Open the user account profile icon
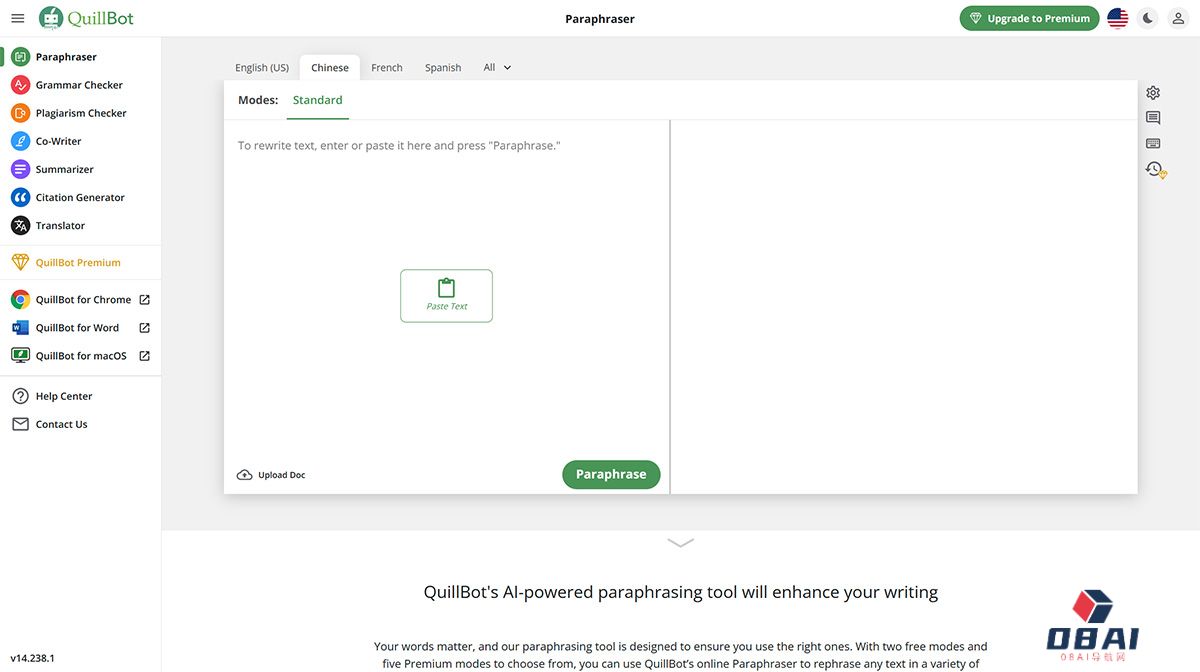The image size is (1200, 672). tap(1178, 18)
